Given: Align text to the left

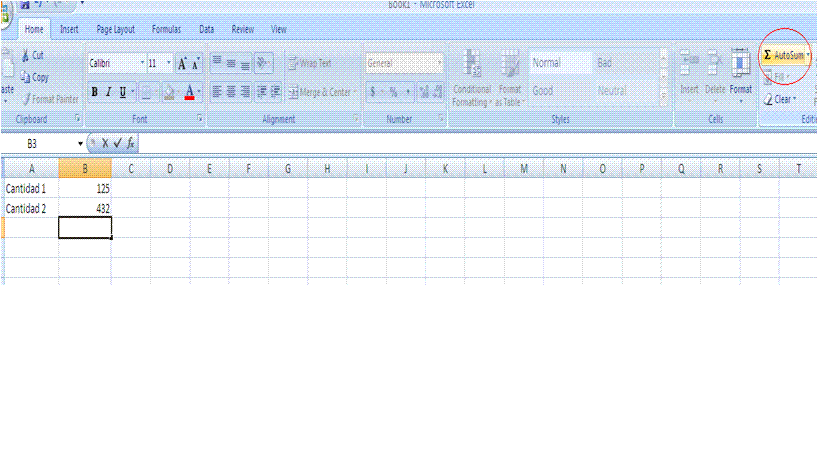Looking at the screenshot, I should point(217,92).
